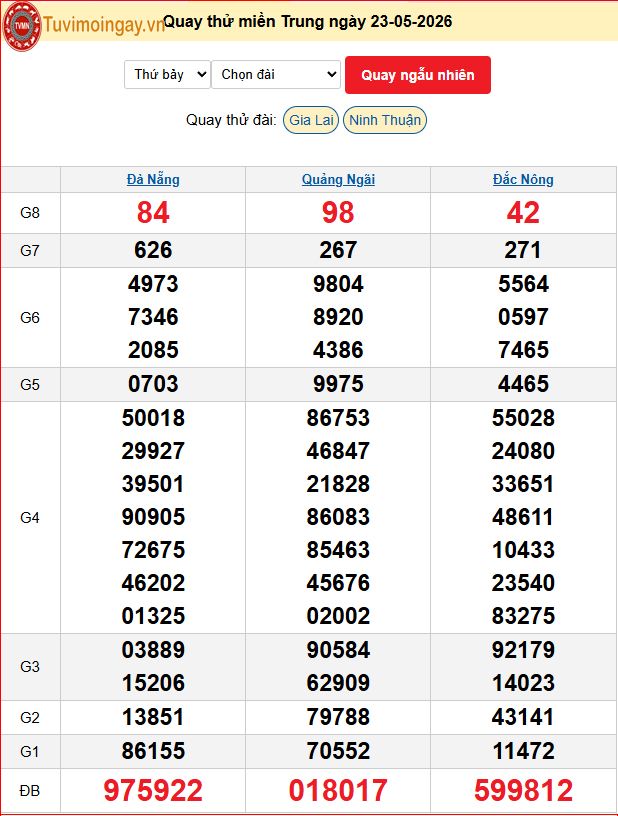Click G7 value 626
The image size is (618, 816).
coord(153,250)
